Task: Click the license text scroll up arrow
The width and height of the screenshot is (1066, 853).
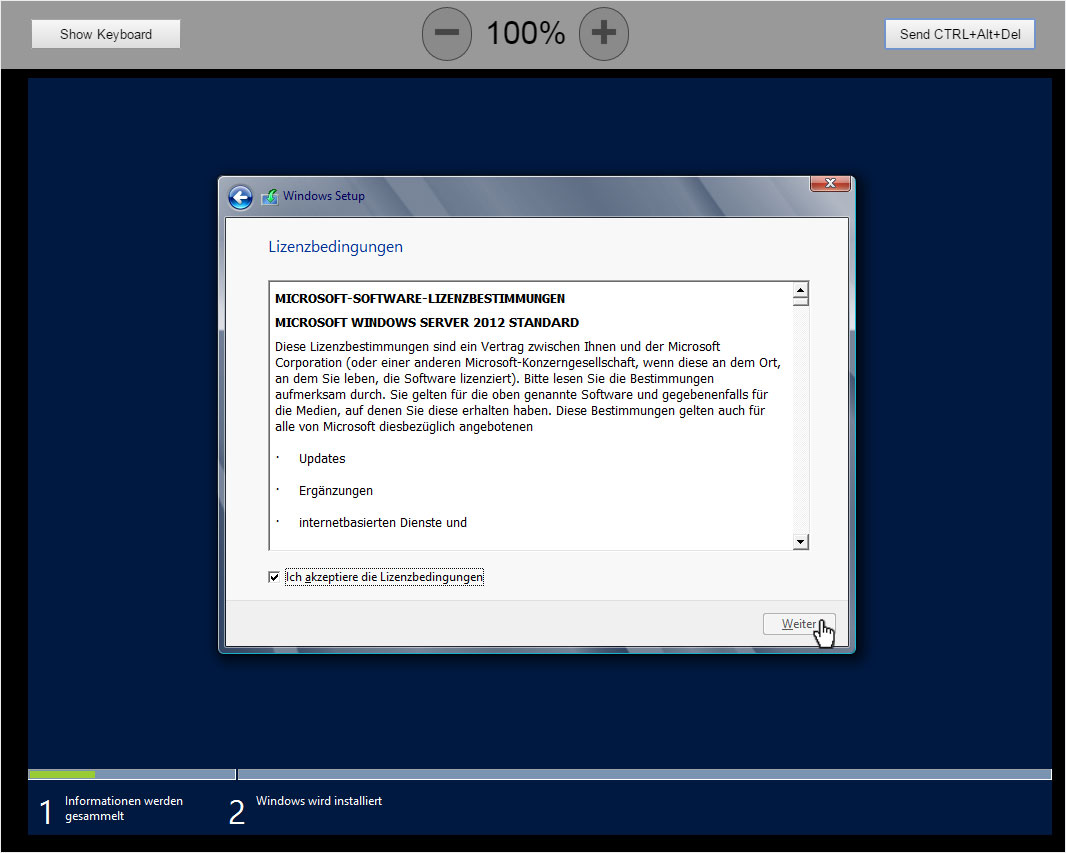Action: [x=801, y=290]
